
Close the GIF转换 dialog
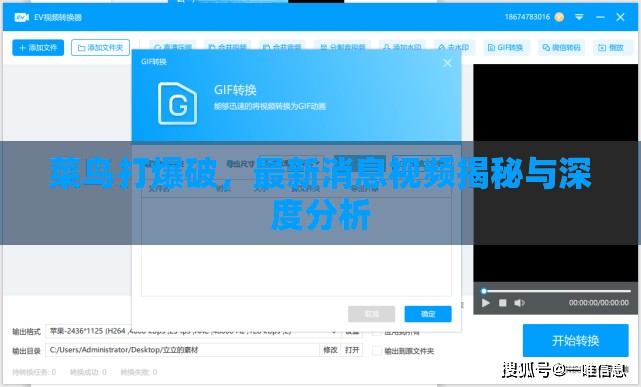click(x=447, y=63)
